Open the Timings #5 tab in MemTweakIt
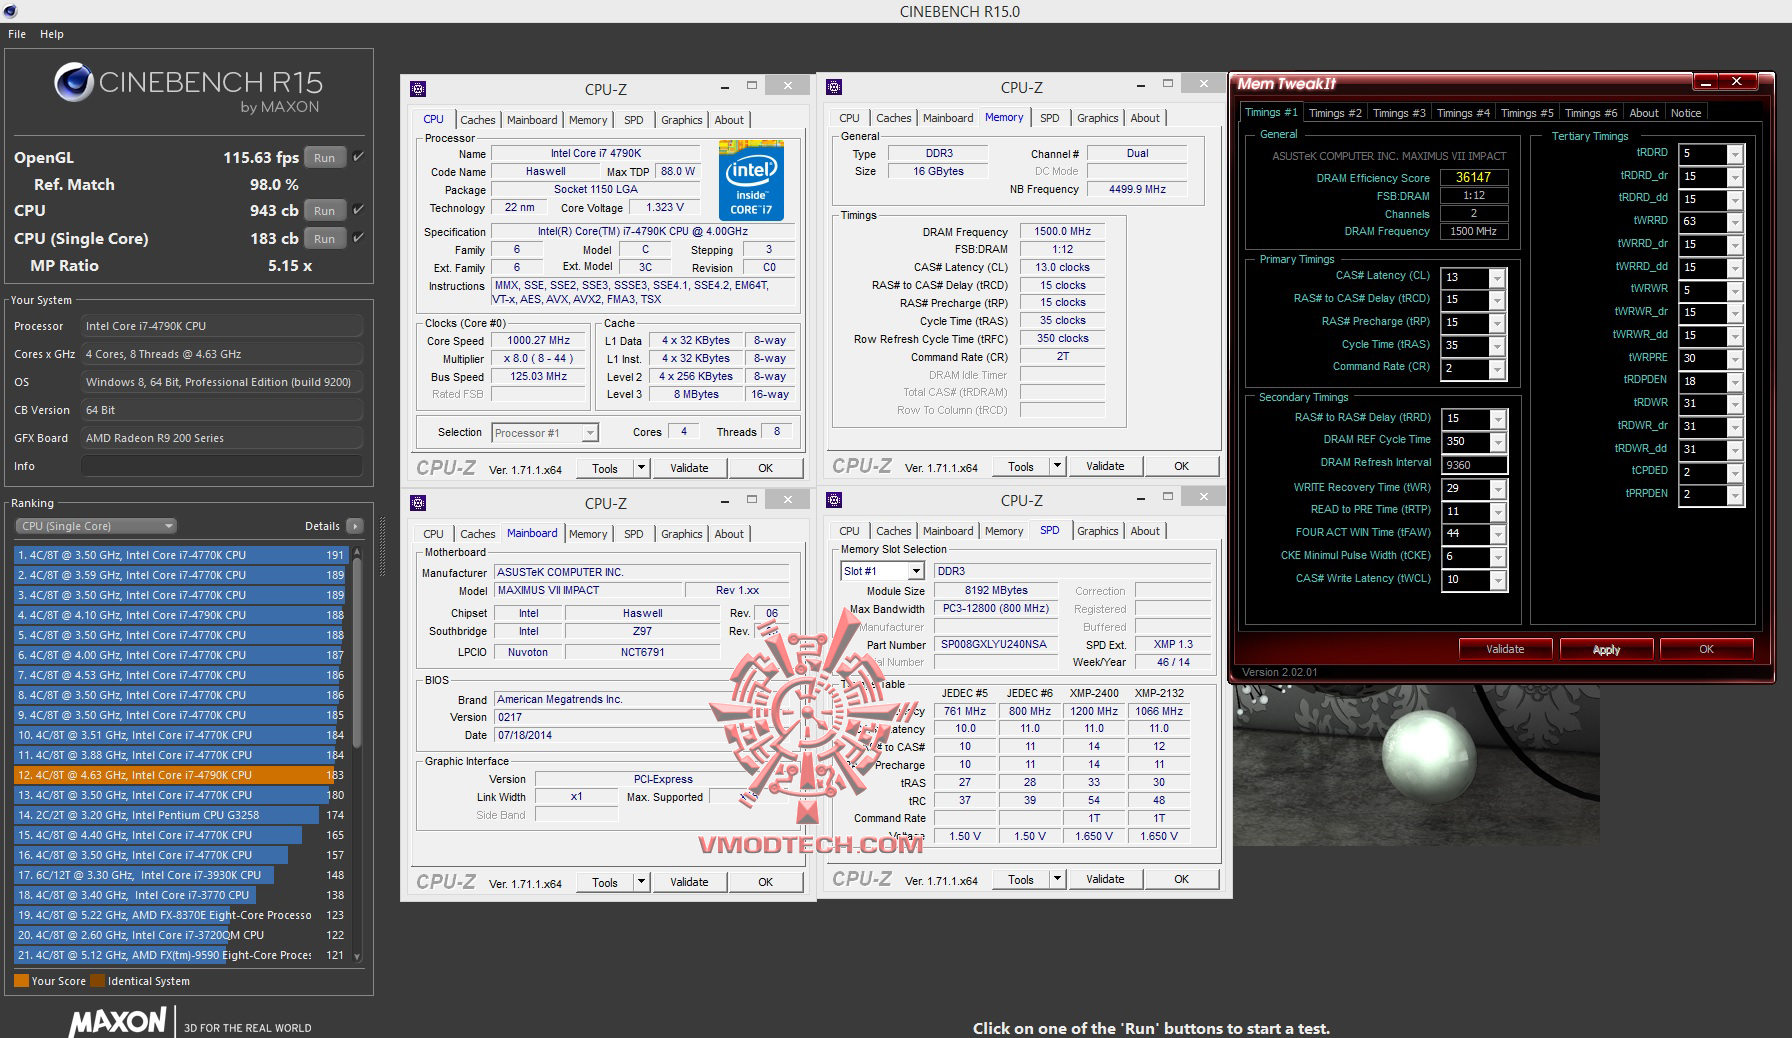 pos(1527,113)
